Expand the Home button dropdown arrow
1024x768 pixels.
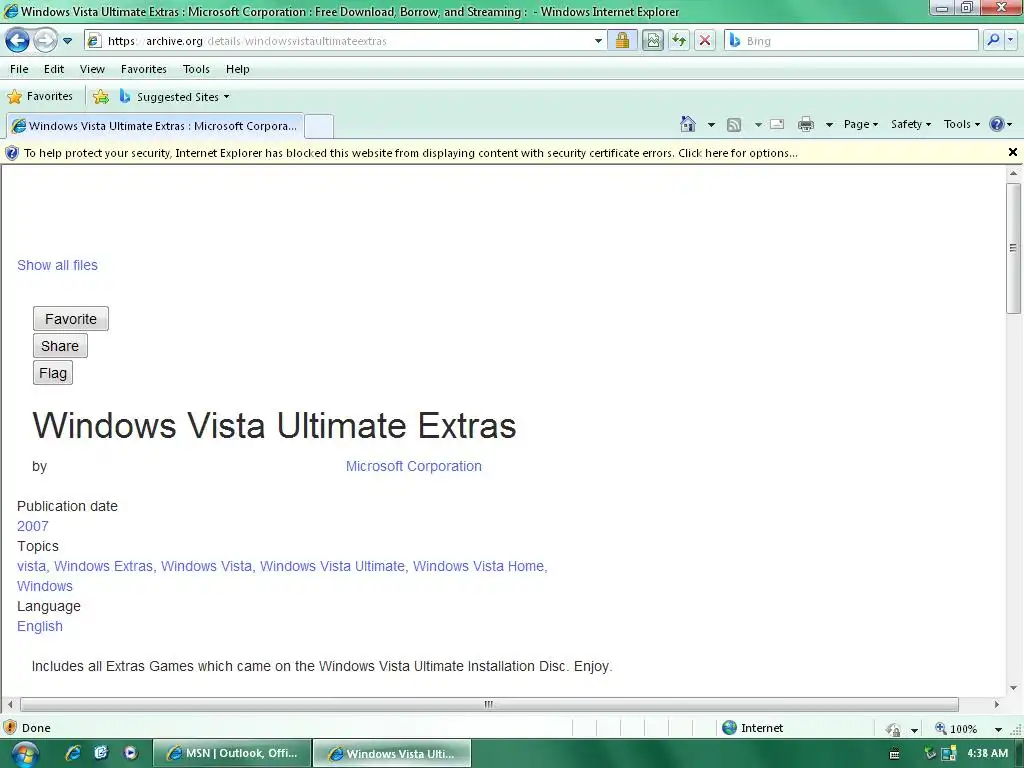(711, 124)
